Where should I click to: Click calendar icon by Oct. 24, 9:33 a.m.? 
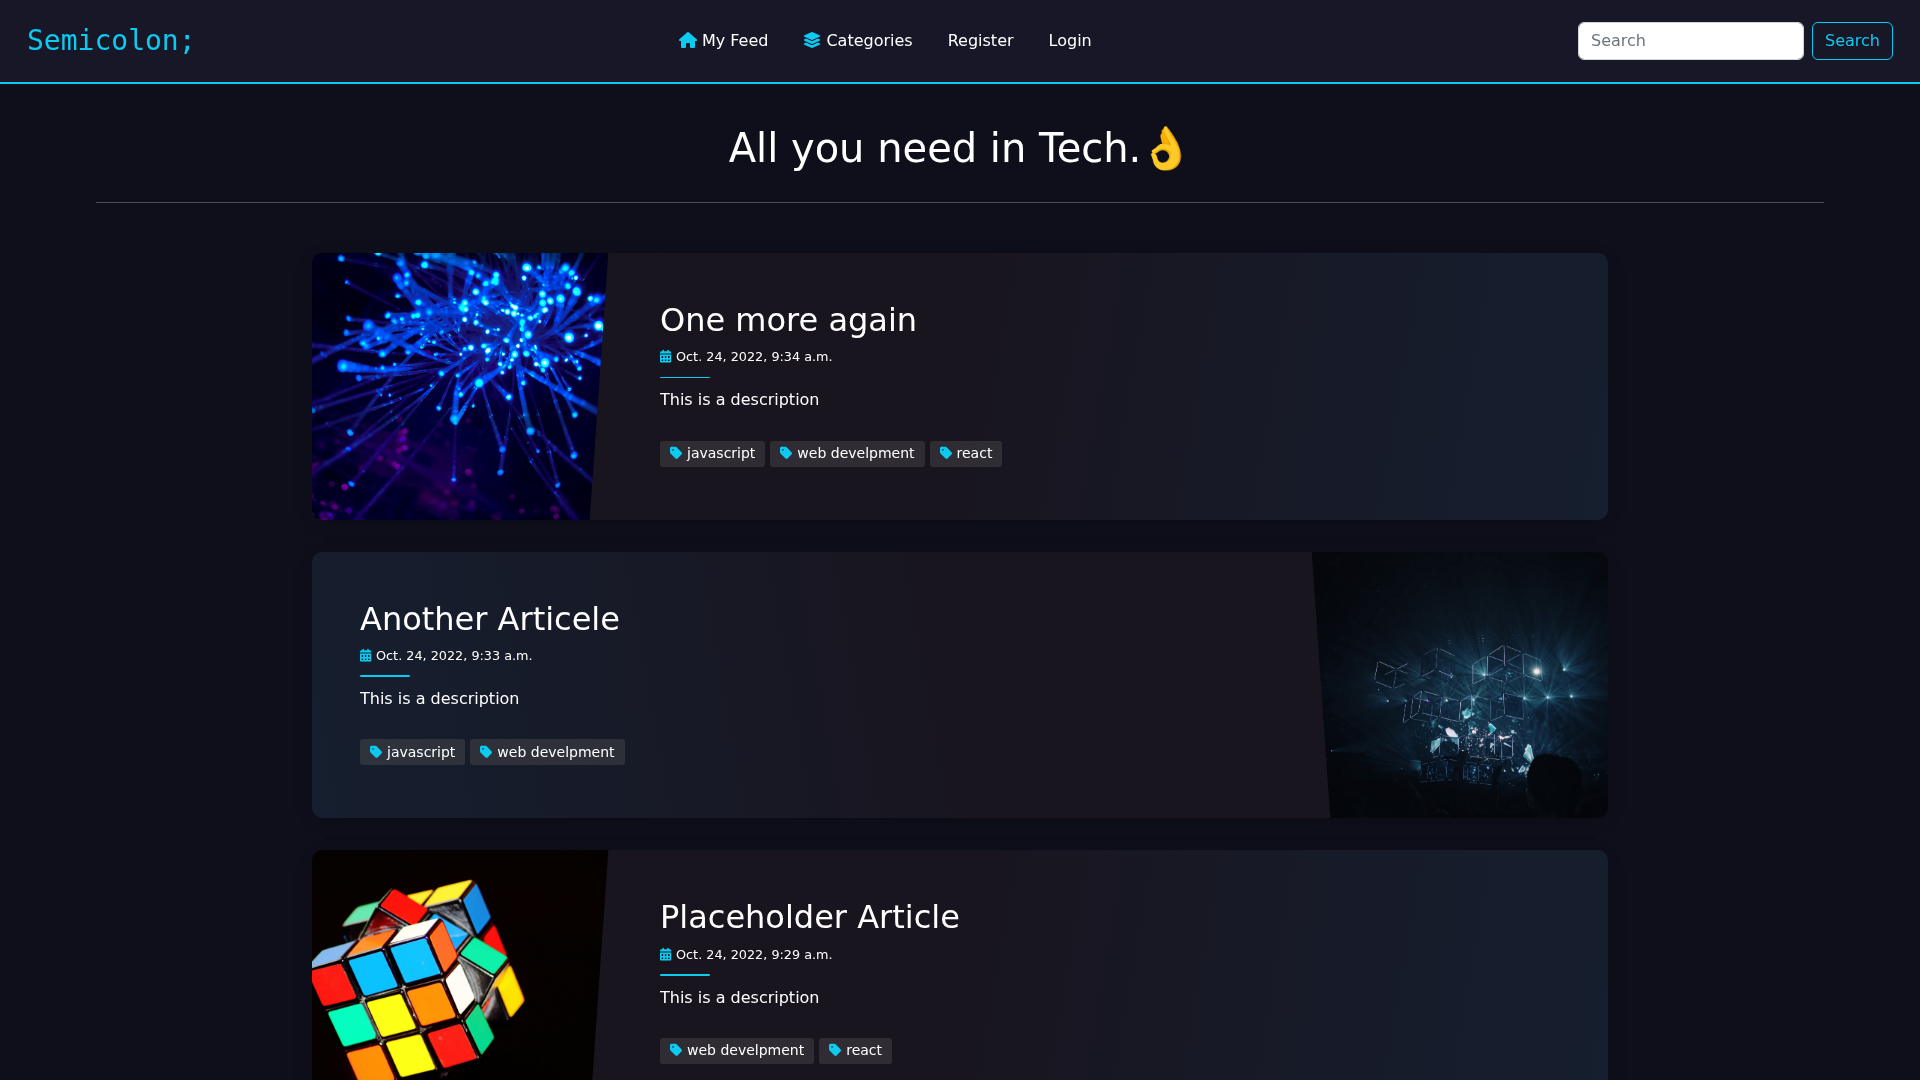point(366,656)
